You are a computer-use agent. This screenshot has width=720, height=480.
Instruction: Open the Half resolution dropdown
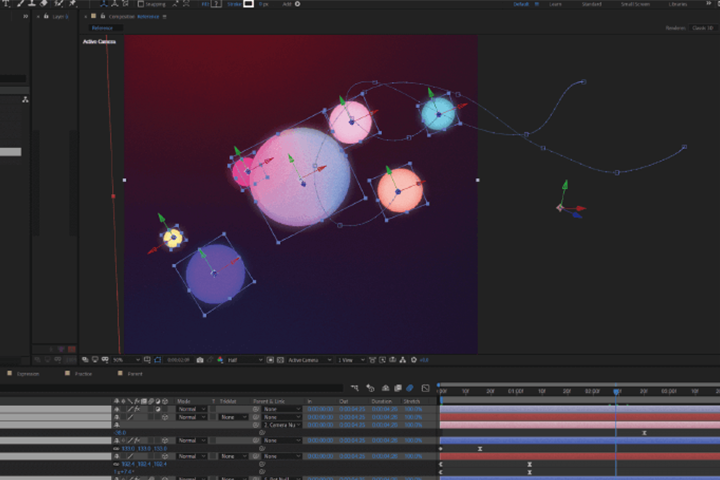pyautogui.click(x=245, y=360)
